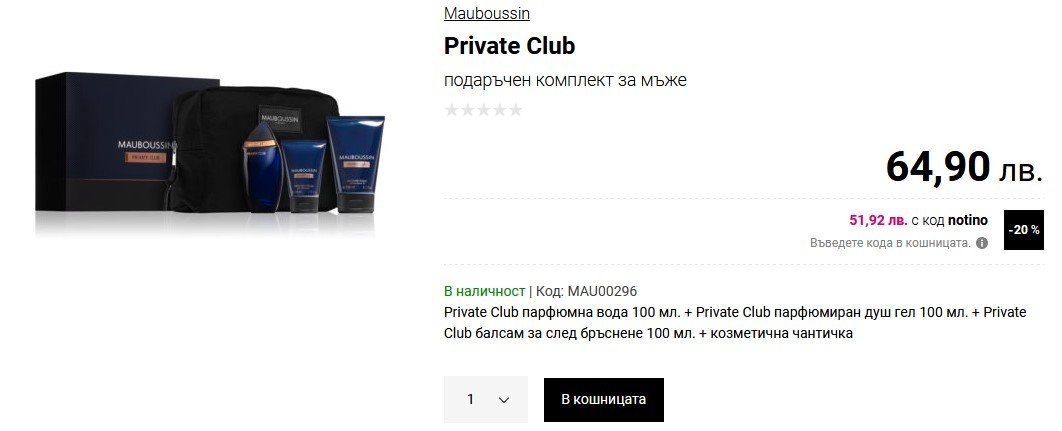Rate the product with the first star
The image size is (1062, 431).
pos(451,110)
